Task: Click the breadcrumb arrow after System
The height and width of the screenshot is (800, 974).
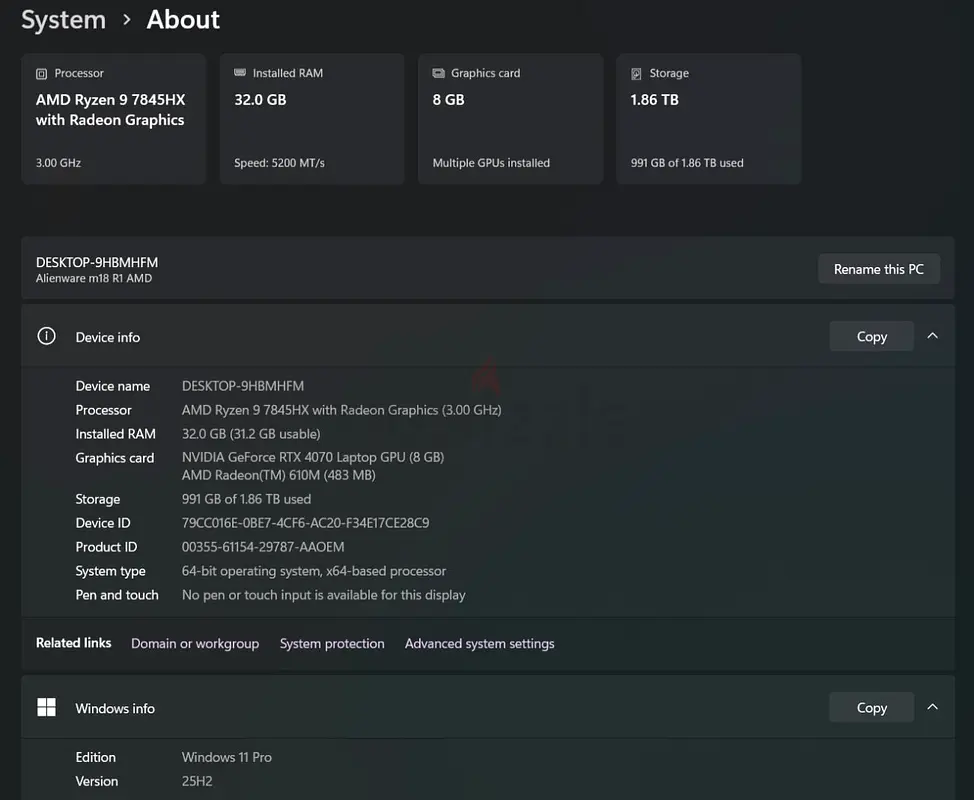Action: click(127, 20)
